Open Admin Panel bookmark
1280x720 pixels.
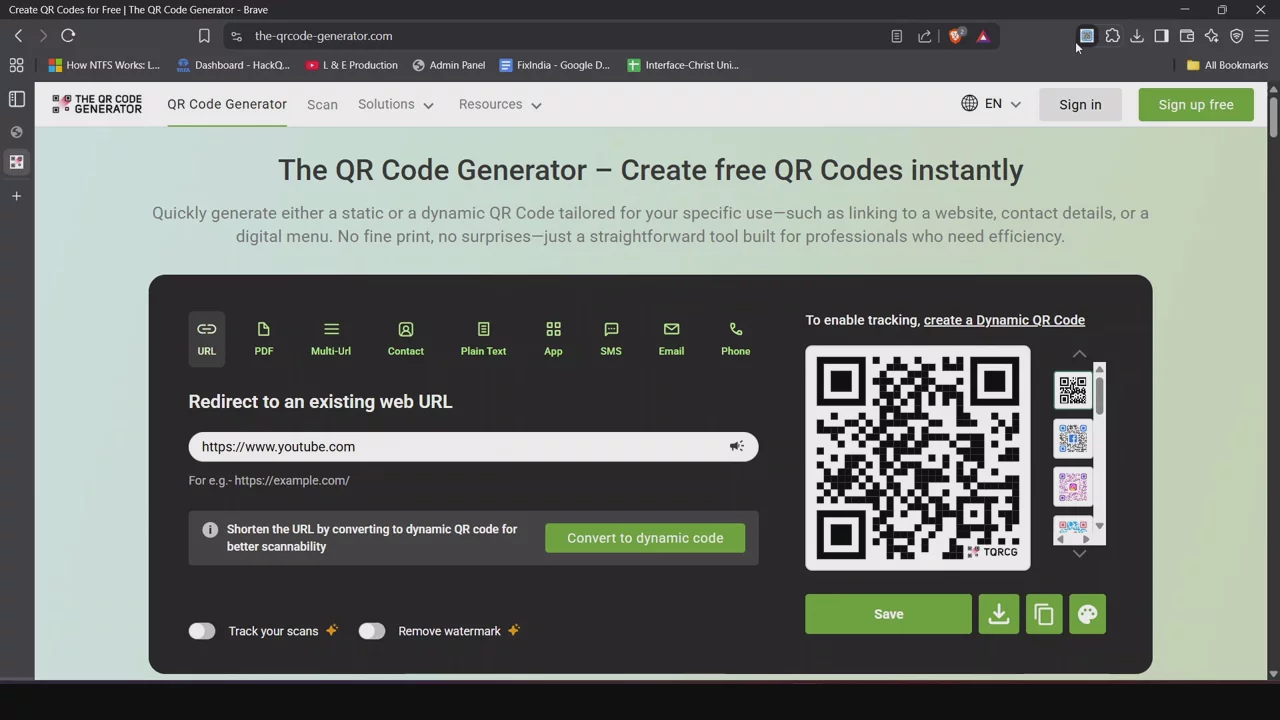pyautogui.click(x=449, y=65)
